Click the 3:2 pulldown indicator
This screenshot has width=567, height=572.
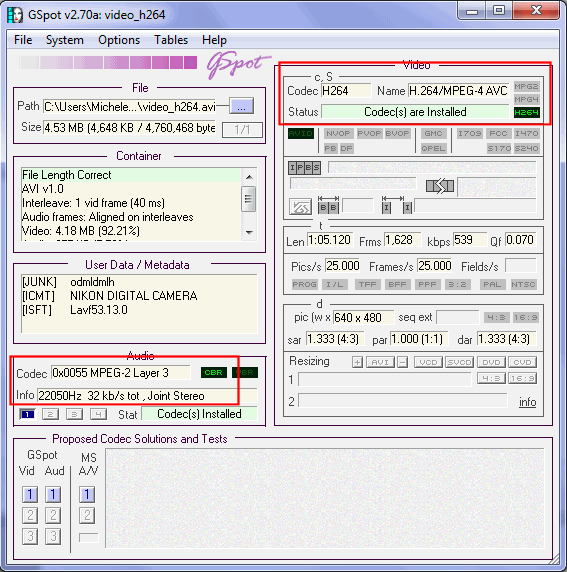(457, 284)
